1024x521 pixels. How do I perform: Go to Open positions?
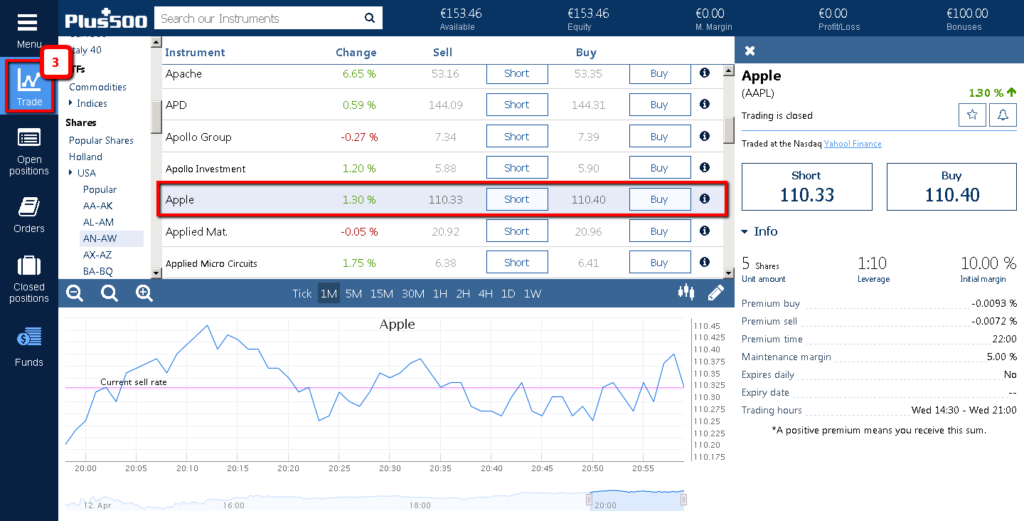(29, 152)
